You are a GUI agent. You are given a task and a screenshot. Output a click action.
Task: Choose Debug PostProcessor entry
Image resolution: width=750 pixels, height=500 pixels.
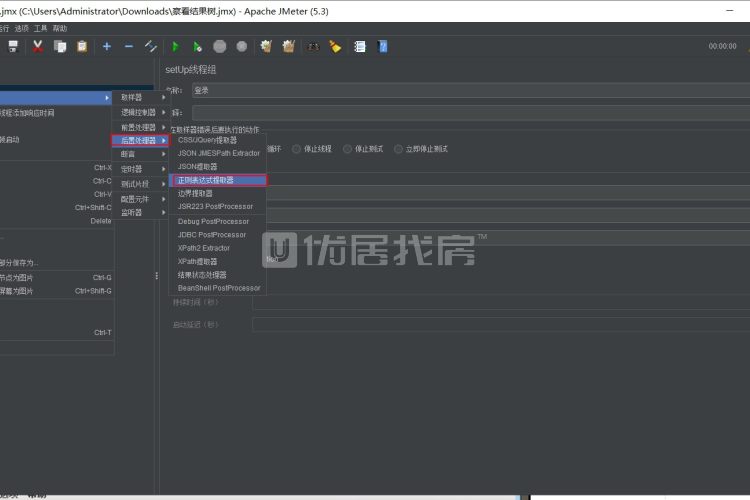218,222
